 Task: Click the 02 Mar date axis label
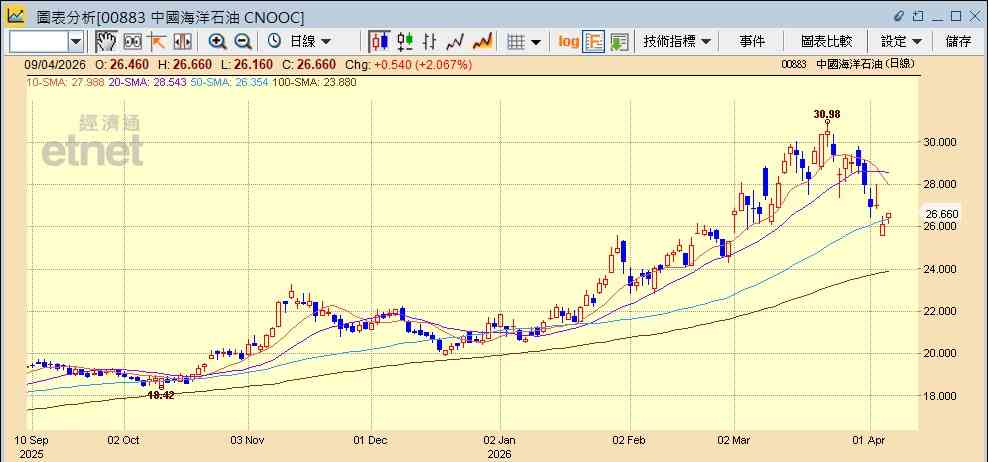coord(735,440)
